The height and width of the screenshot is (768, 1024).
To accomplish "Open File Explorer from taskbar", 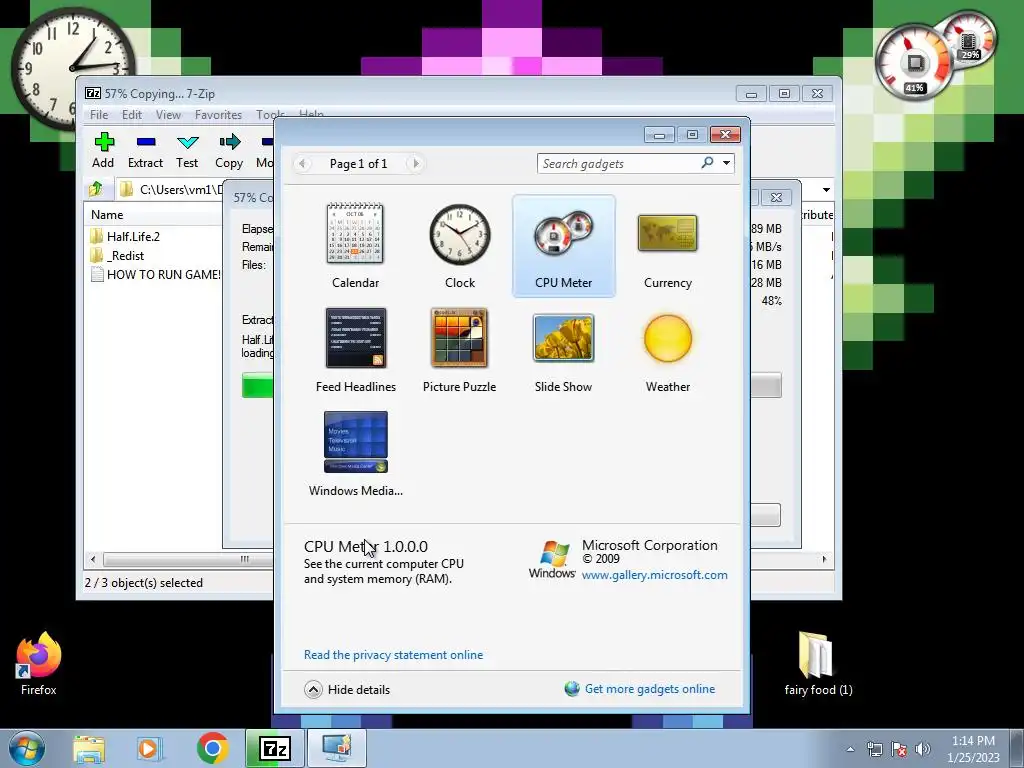I will (x=89, y=748).
